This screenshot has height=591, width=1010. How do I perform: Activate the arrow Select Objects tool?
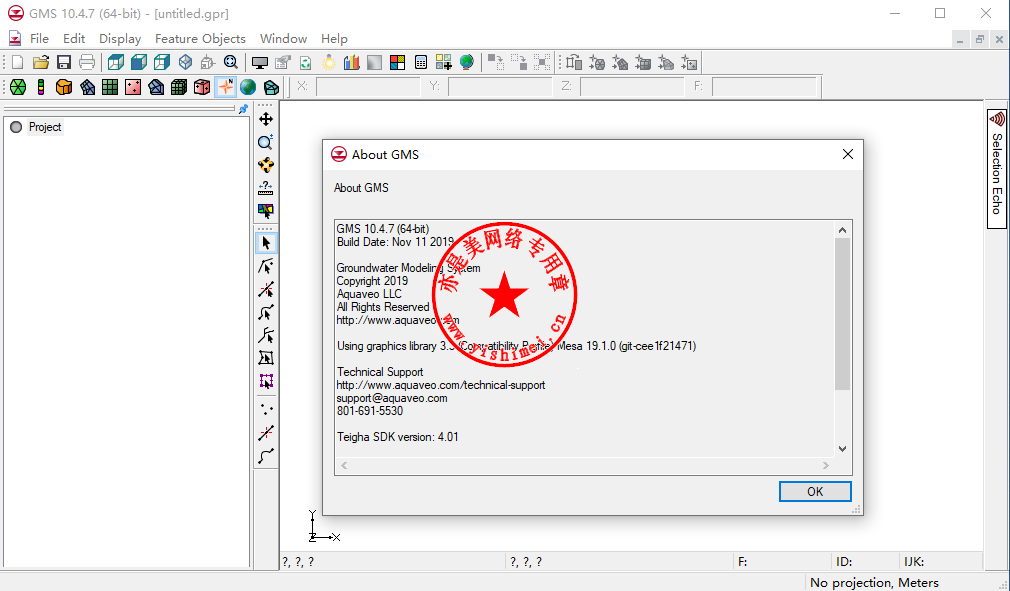click(x=266, y=243)
